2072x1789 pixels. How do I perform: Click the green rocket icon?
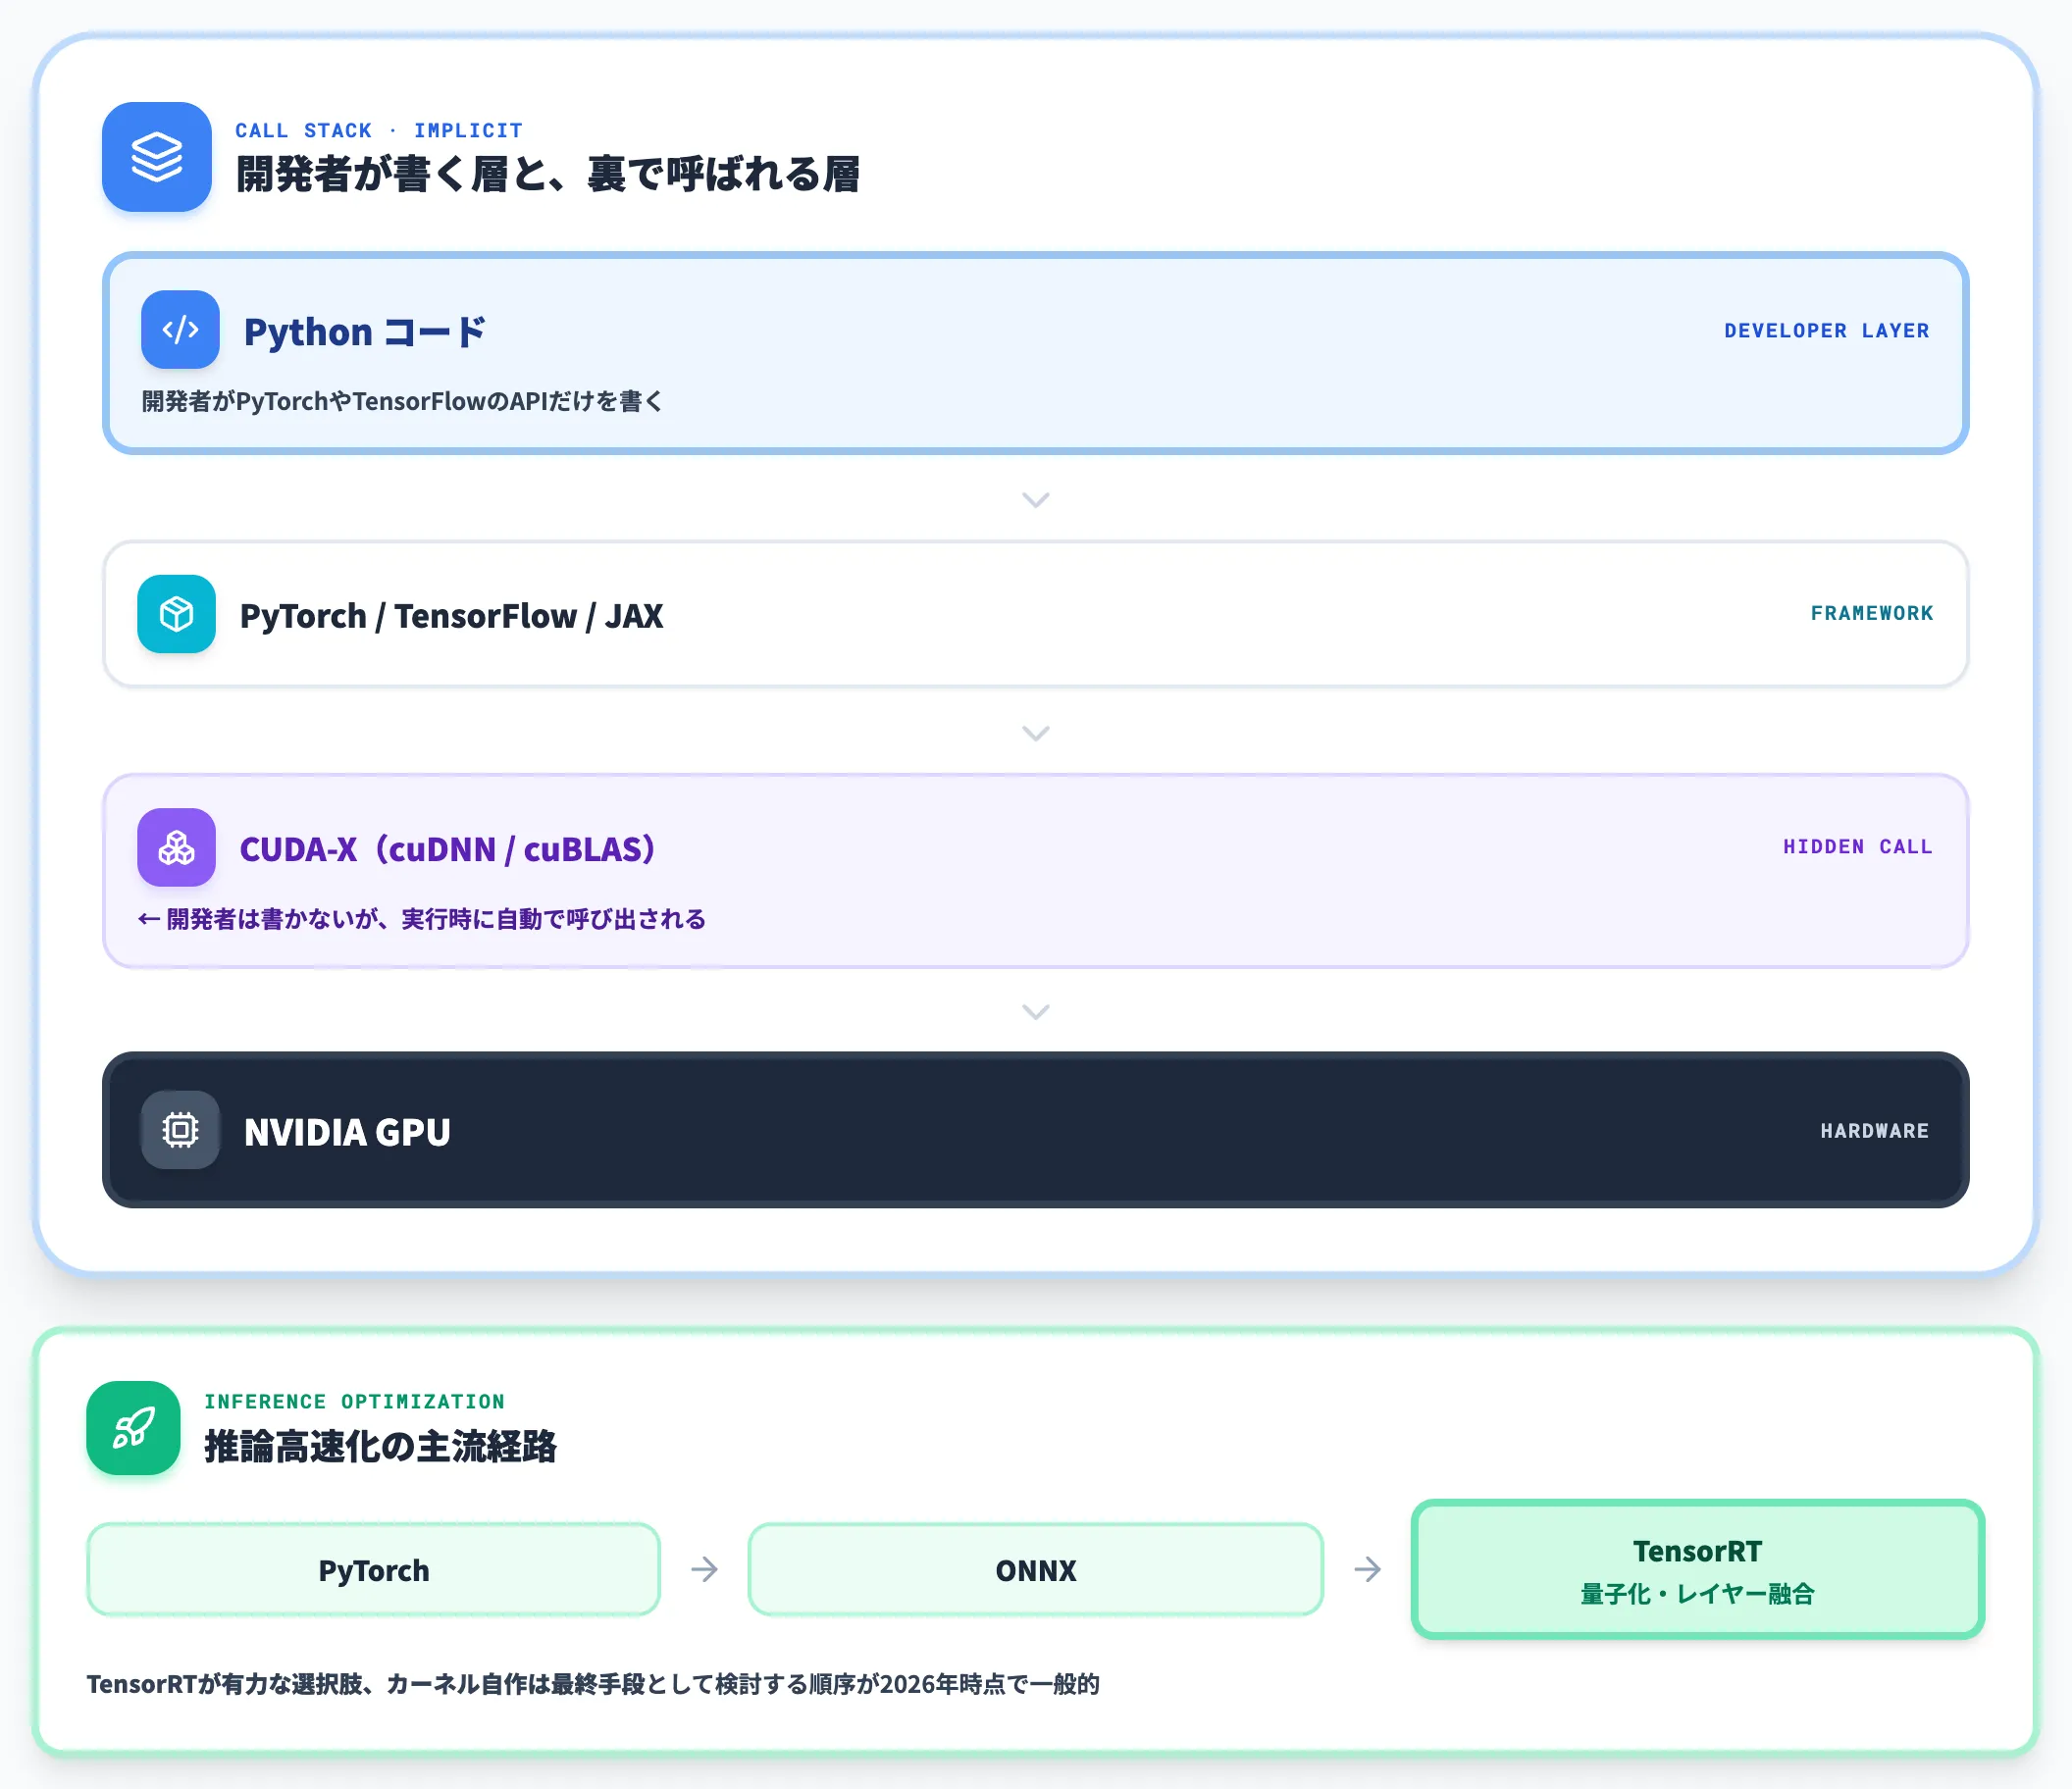[133, 1428]
